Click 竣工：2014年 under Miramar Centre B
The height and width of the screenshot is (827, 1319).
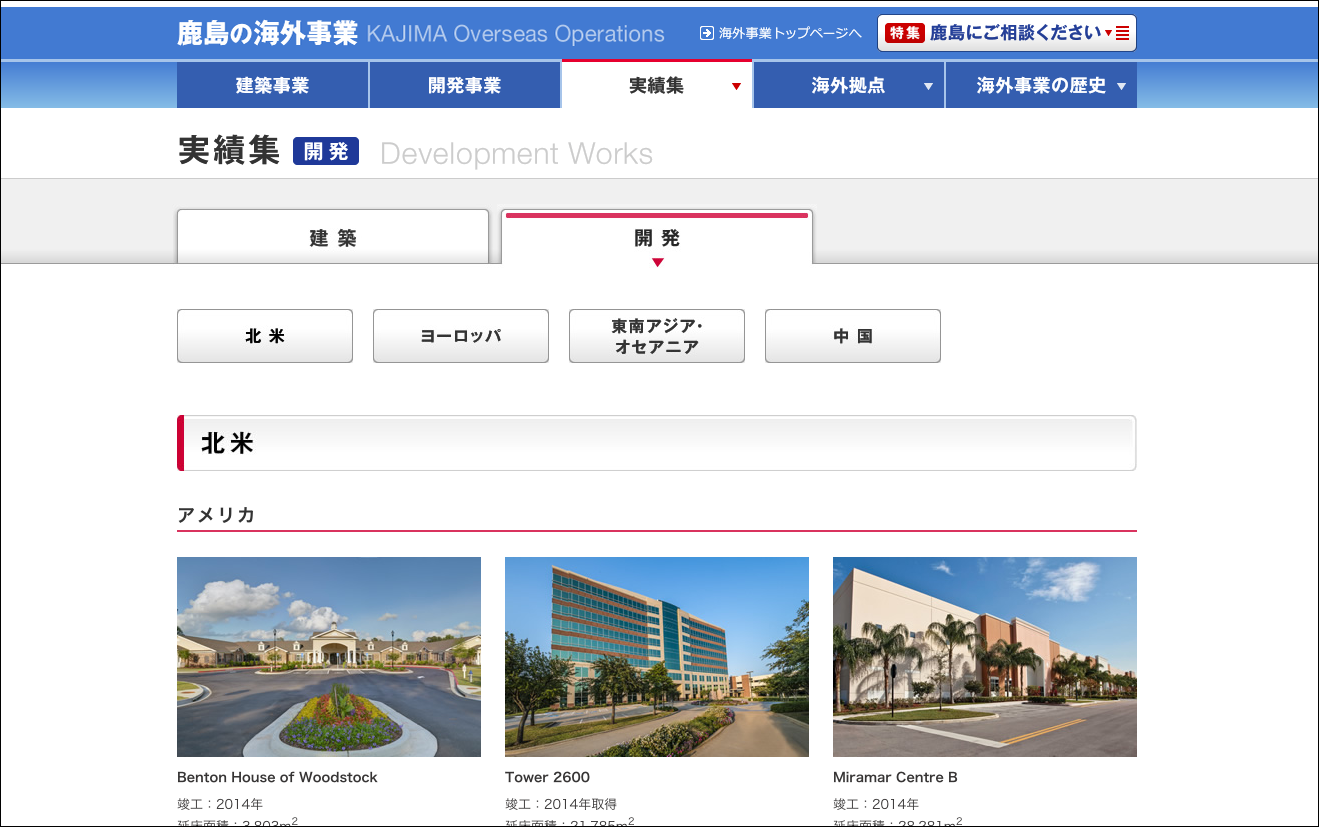tap(876, 804)
